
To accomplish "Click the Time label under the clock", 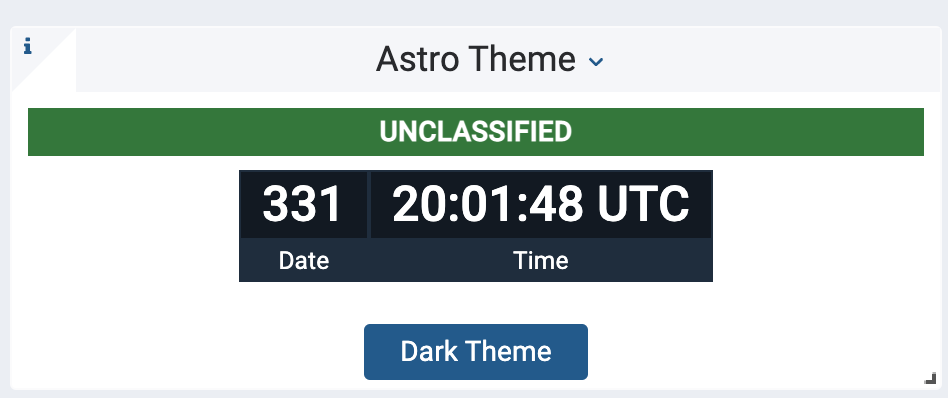I will [x=541, y=261].
